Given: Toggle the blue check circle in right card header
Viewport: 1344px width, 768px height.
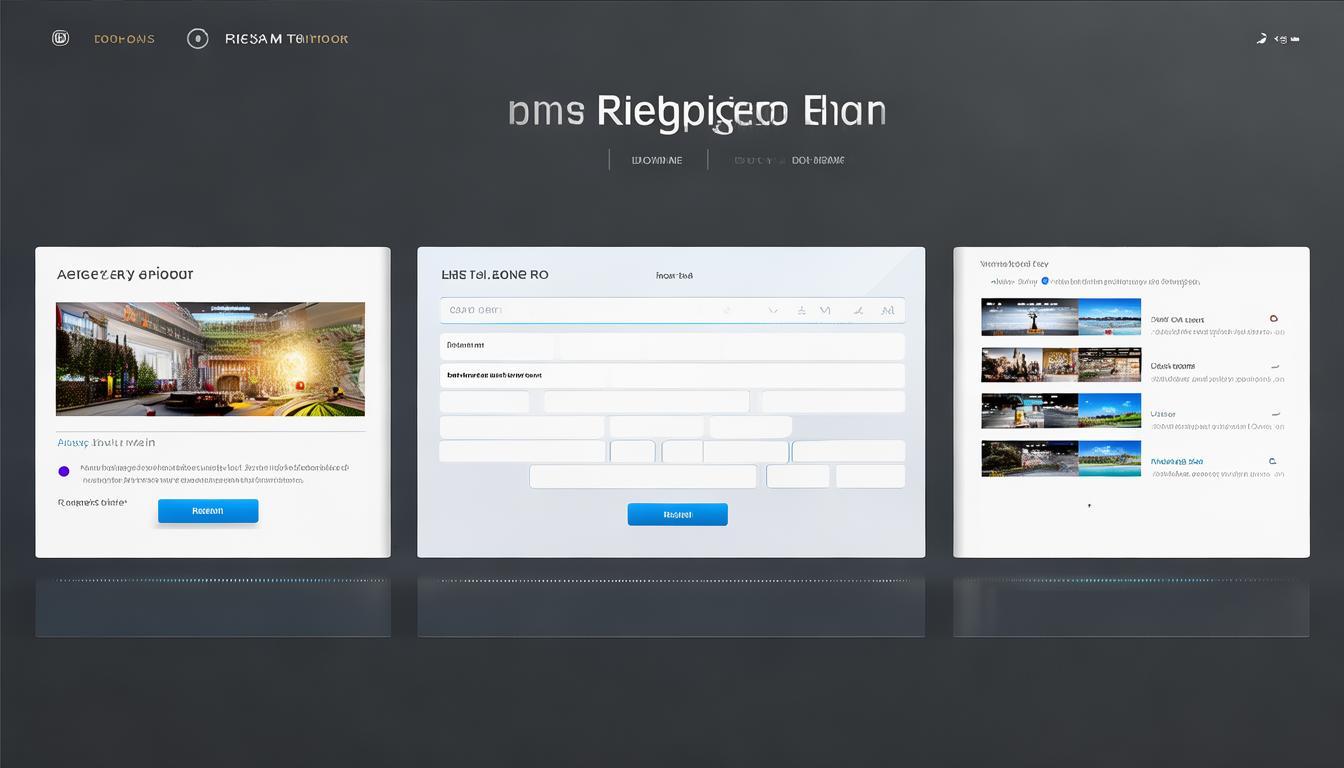Looking at the screenshot, I should tap(1045, 281).
